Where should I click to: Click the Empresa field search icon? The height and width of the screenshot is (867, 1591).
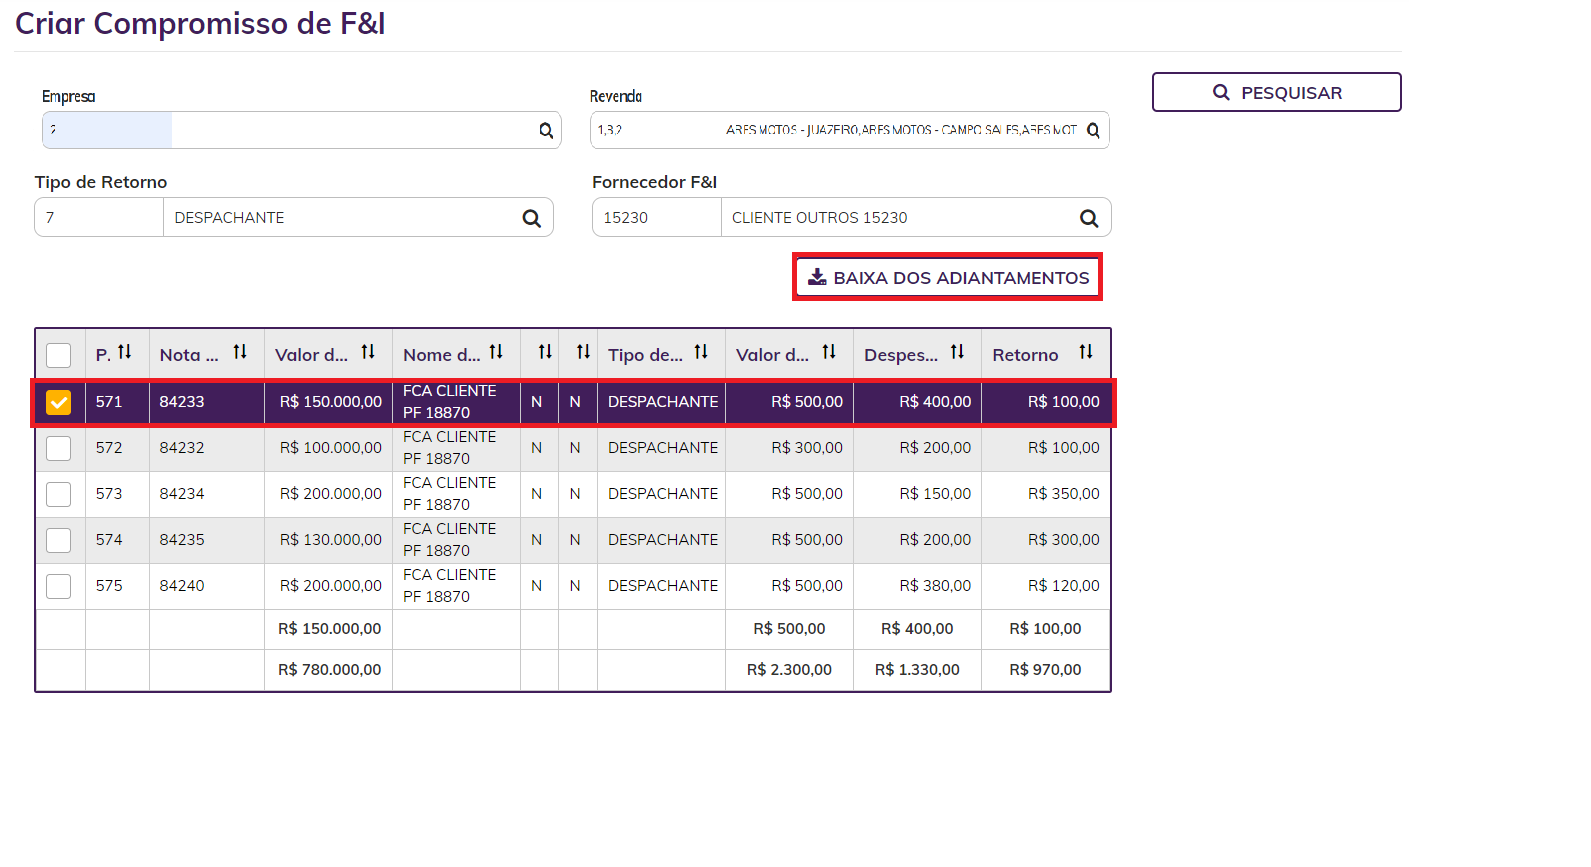(x=546, y=130)
